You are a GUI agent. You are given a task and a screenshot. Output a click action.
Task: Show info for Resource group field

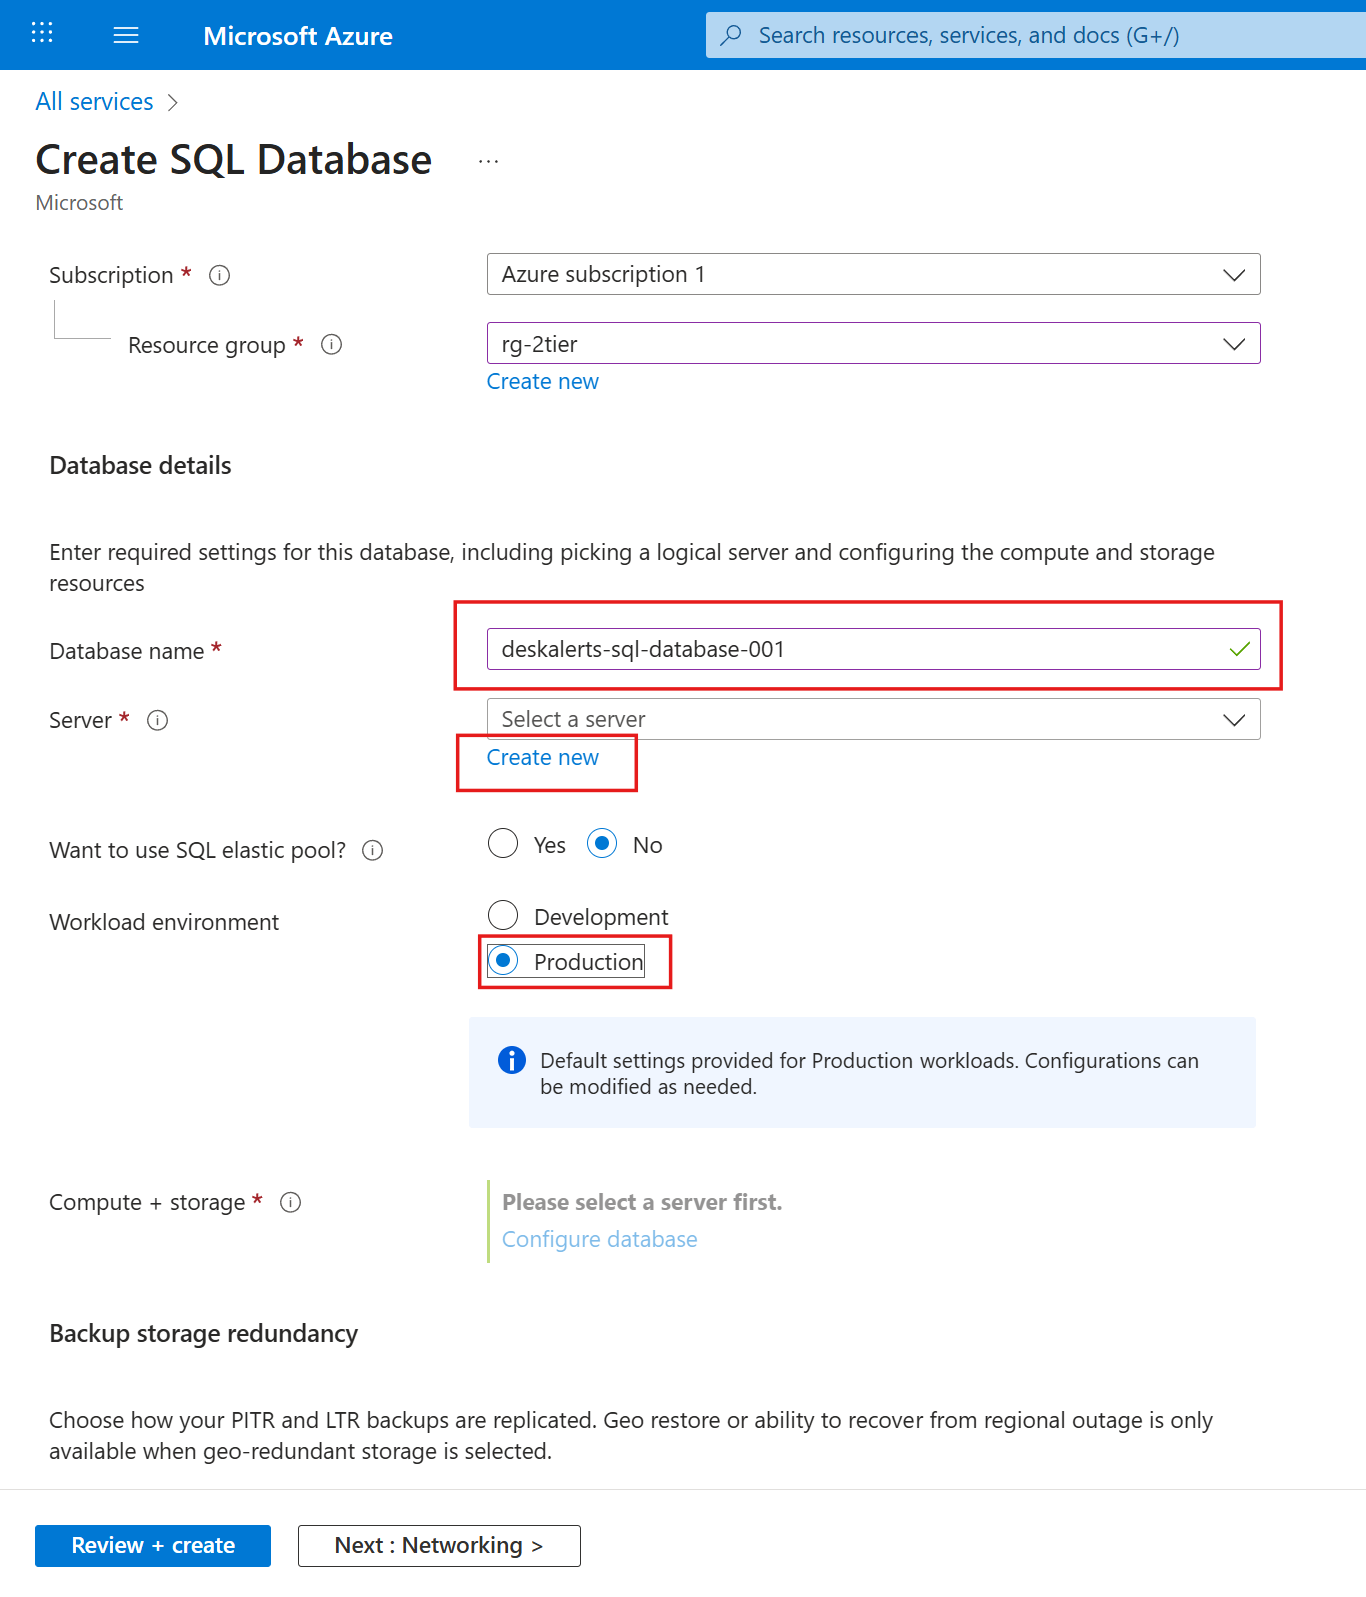tap(331, 345)
